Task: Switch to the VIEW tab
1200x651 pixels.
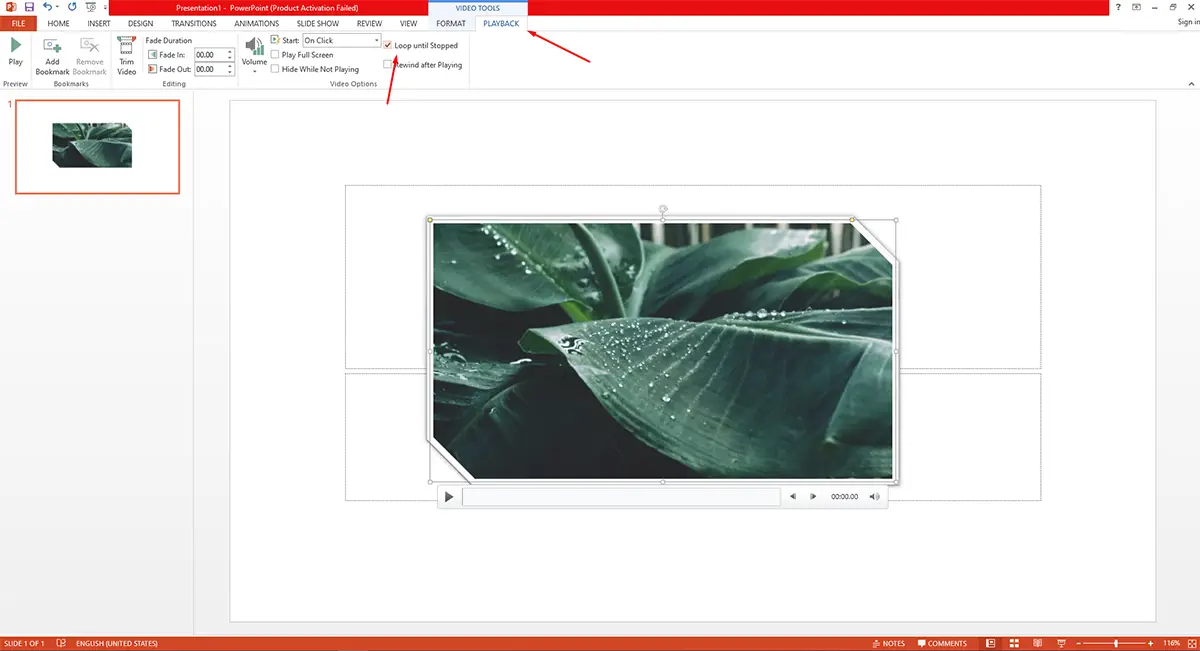Action: tap(408, 23)
